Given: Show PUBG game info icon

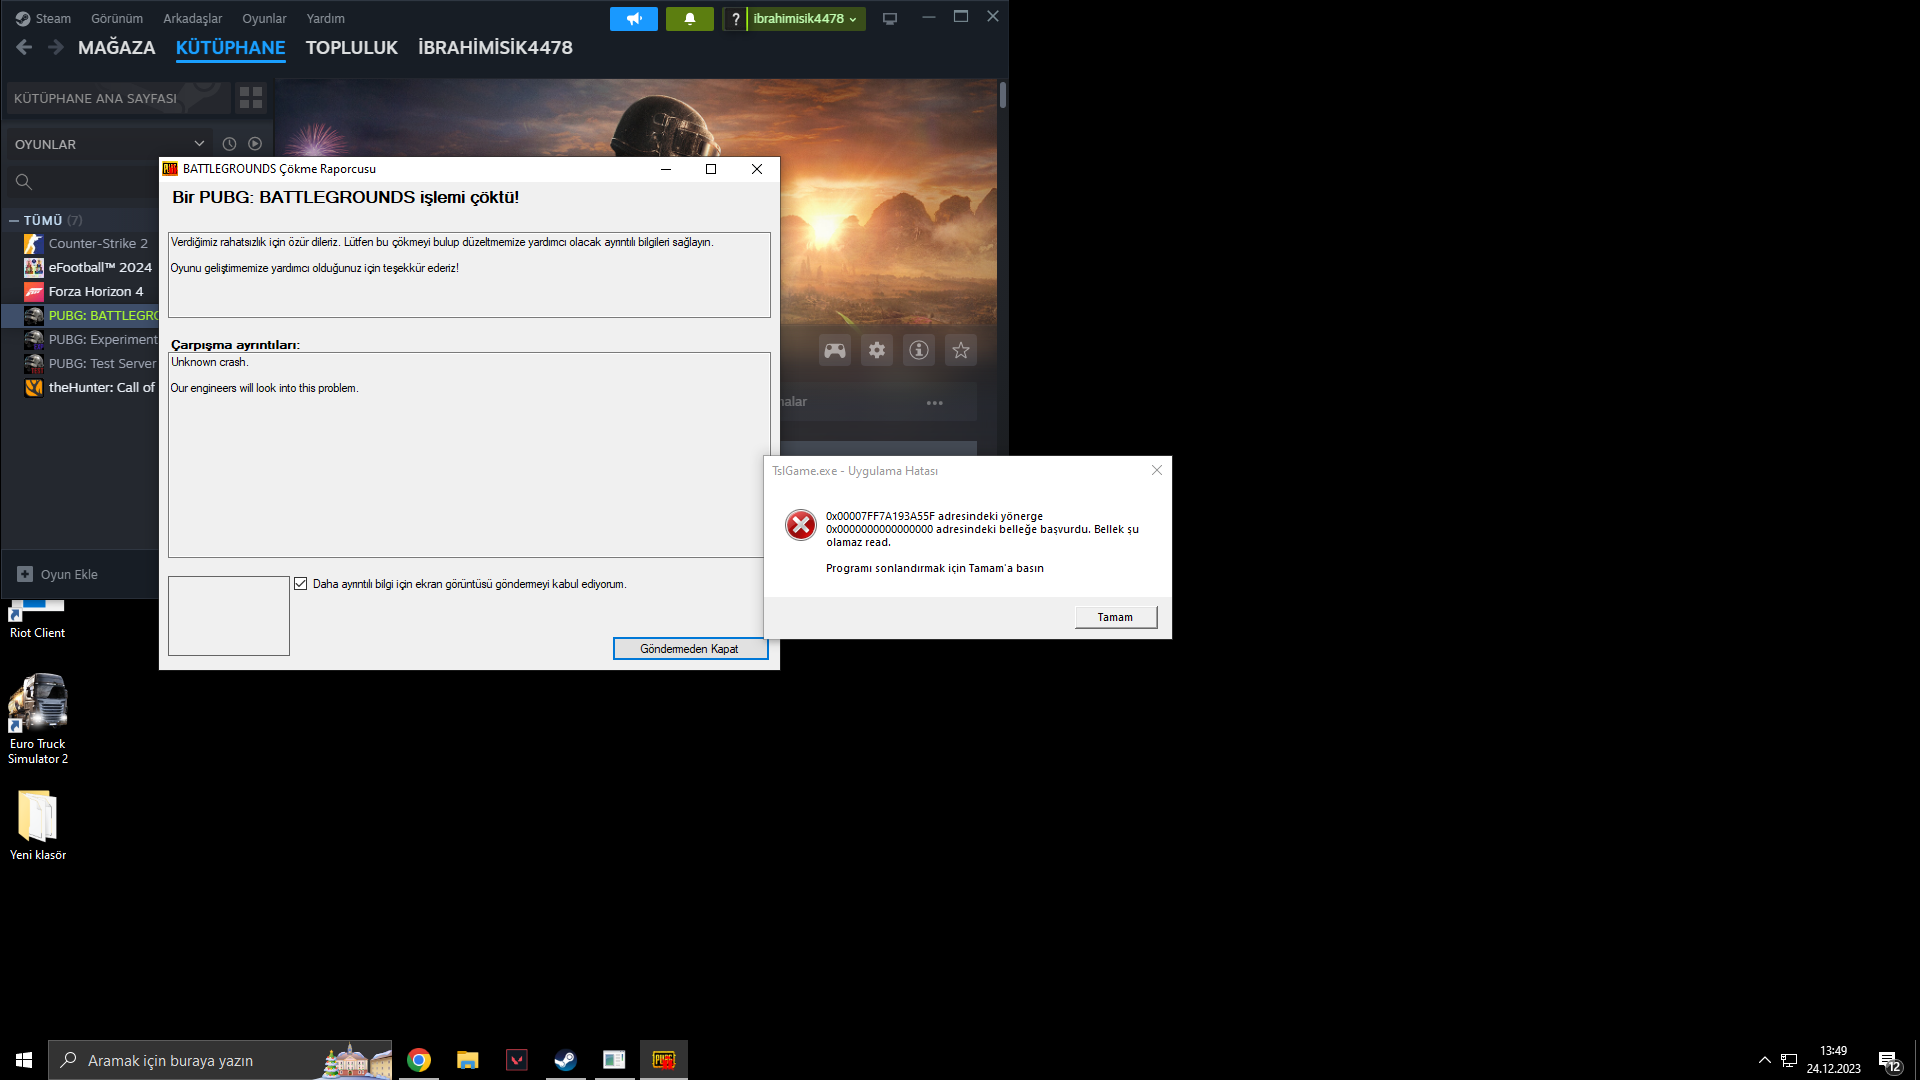Looking at the screenshot, I should coord(919,350).
